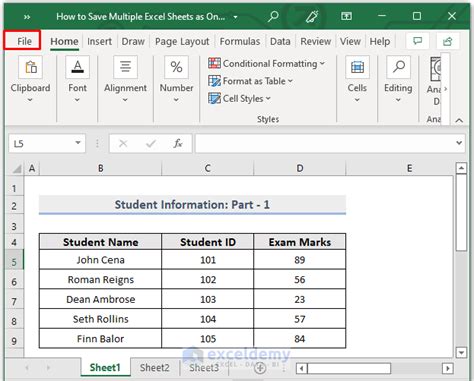Switch to the Review tab

[x=316, y=41]
